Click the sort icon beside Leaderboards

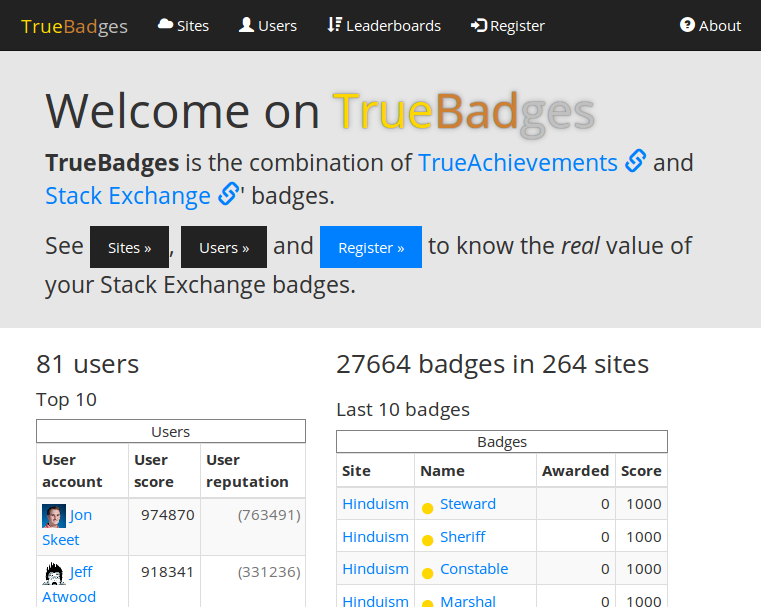tap(334, 25)
